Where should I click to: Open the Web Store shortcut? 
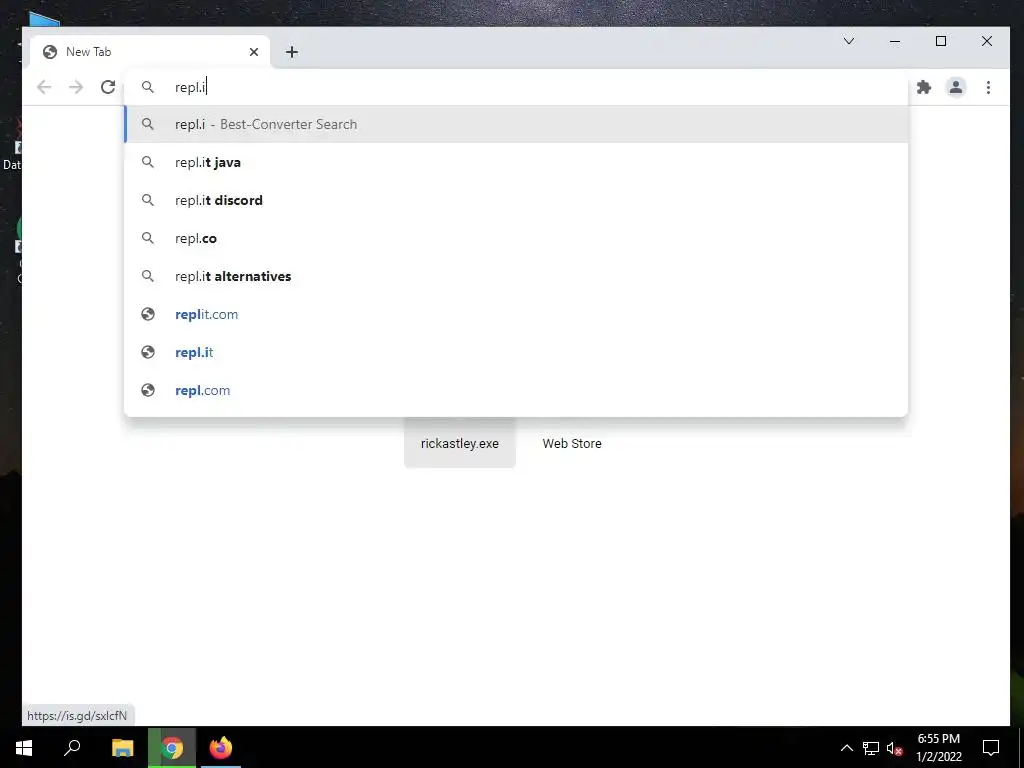click(571, 443)
